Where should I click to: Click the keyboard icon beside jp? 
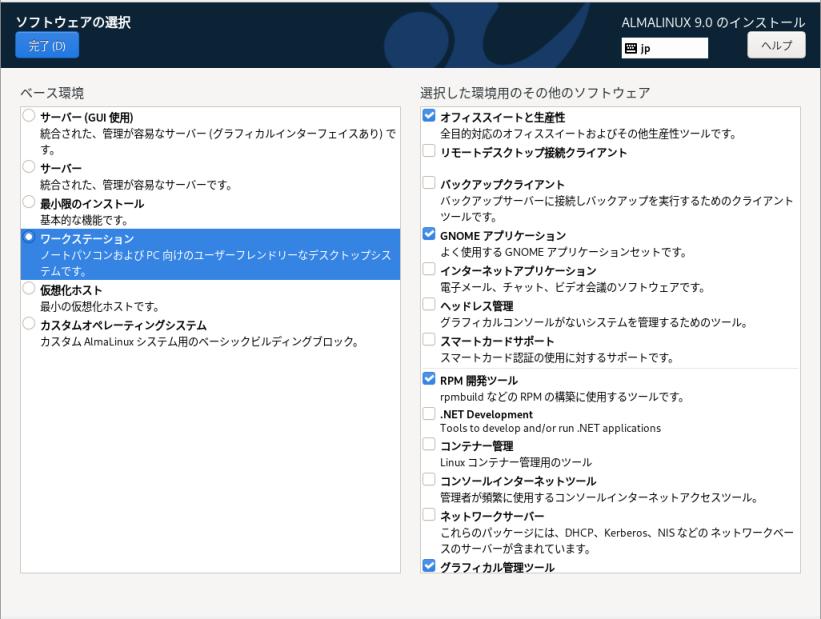(631, 48)
